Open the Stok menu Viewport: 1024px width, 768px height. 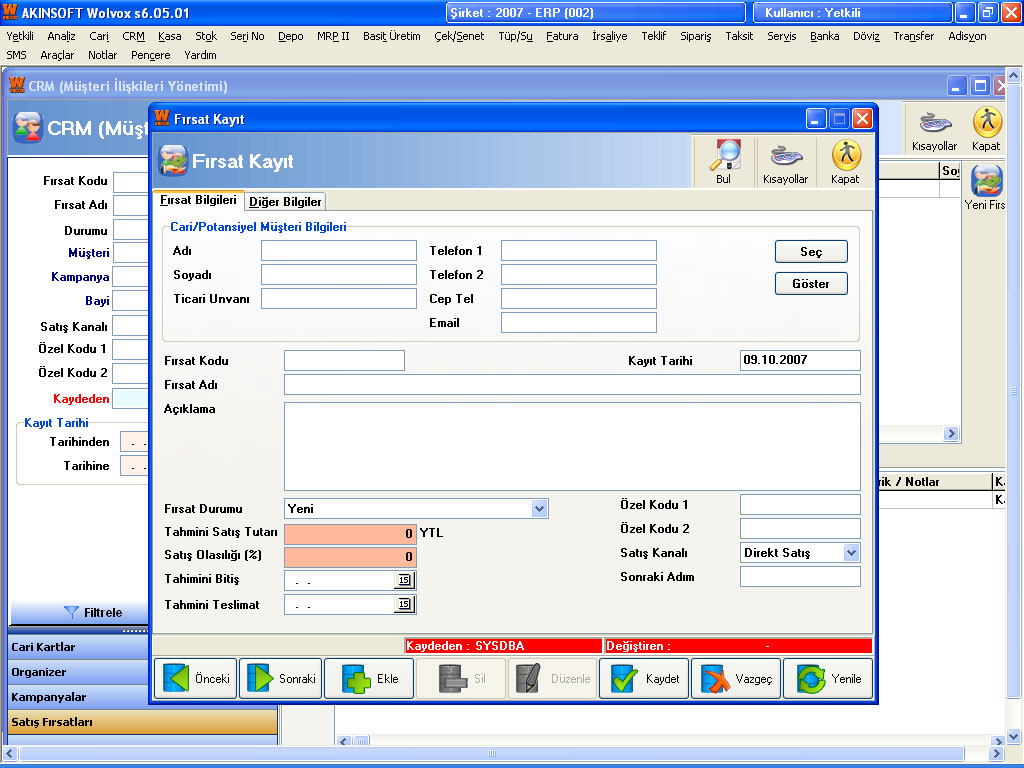[x=206, y=37]
